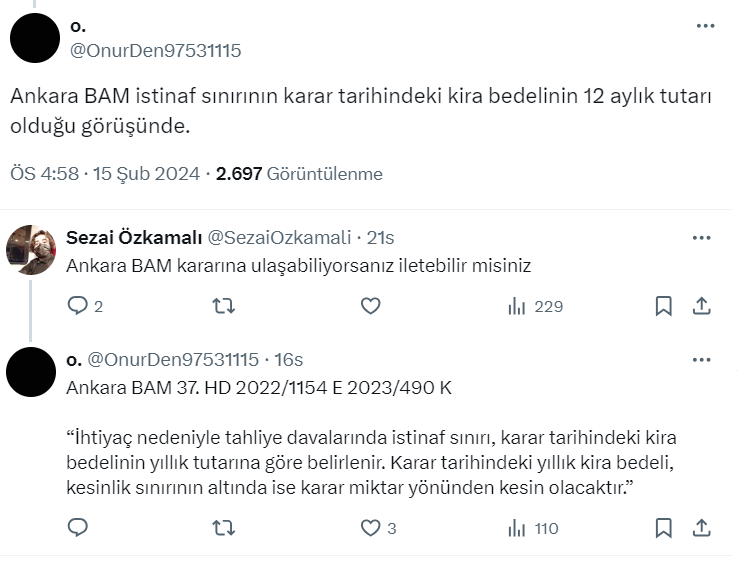Open more options on bottom reply
The image size is (738, 571).
coord(701,359)
